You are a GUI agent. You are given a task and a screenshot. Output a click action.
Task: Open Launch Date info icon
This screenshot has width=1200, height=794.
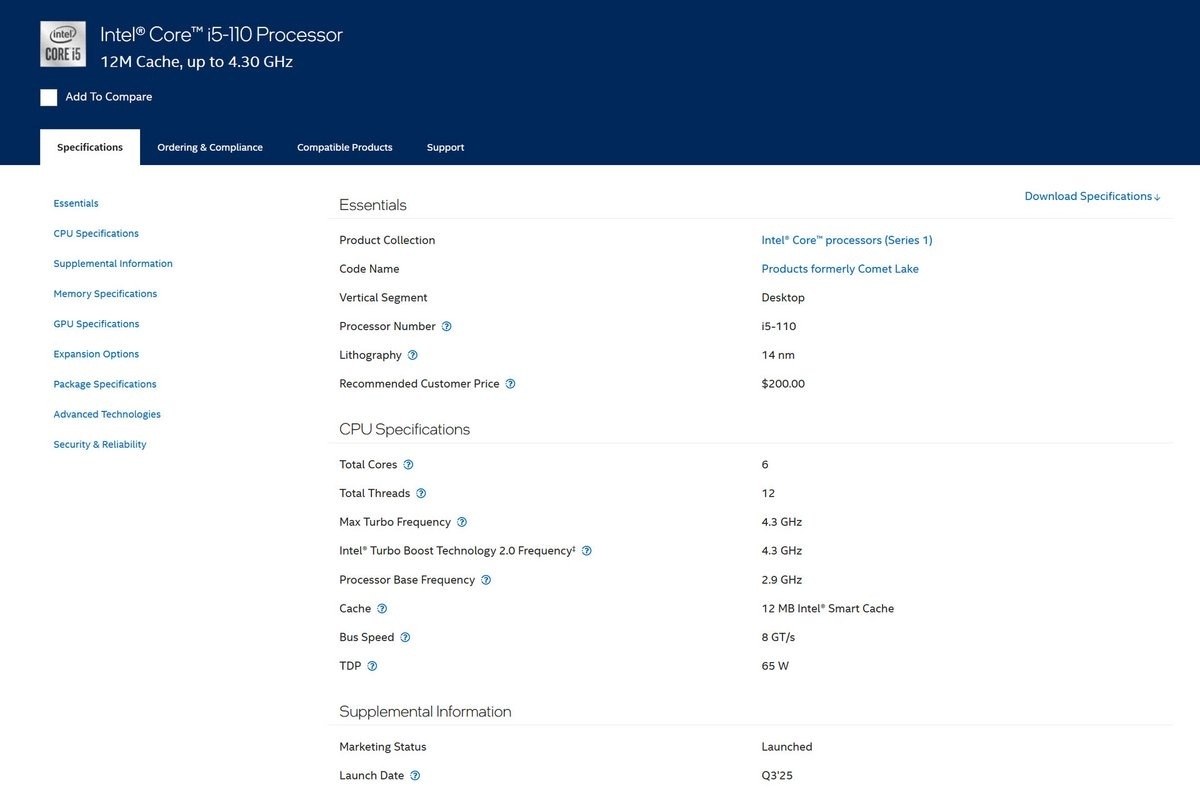[x=415, y=776]
